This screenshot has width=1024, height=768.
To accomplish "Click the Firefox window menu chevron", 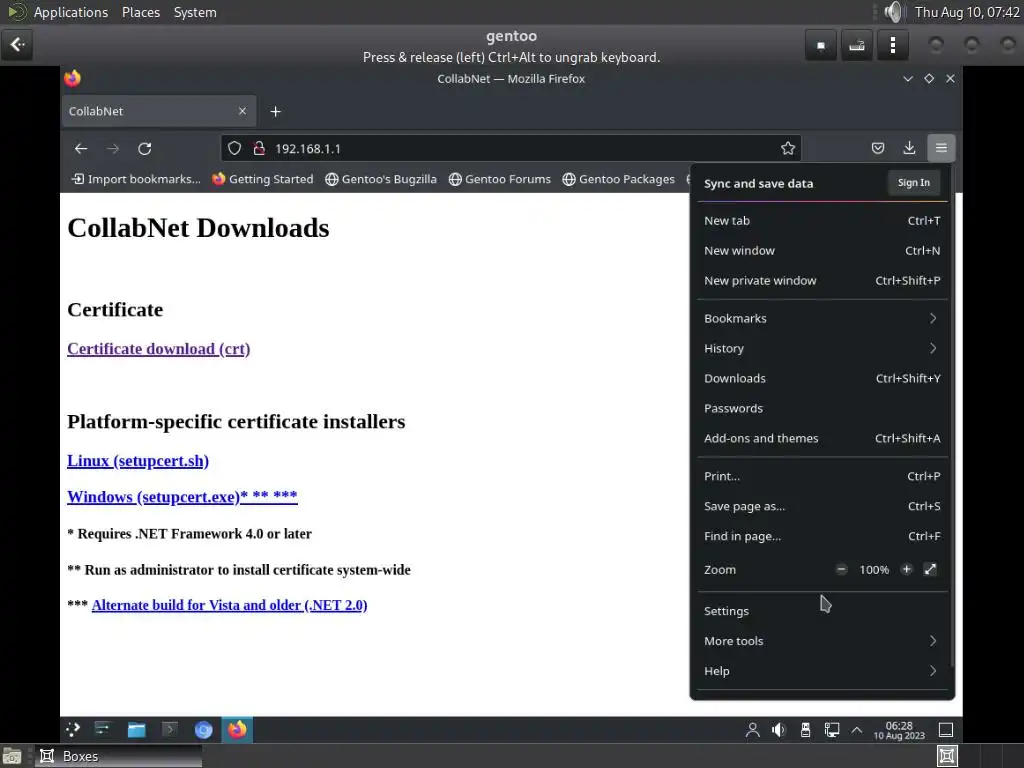I will coord(908,78).
